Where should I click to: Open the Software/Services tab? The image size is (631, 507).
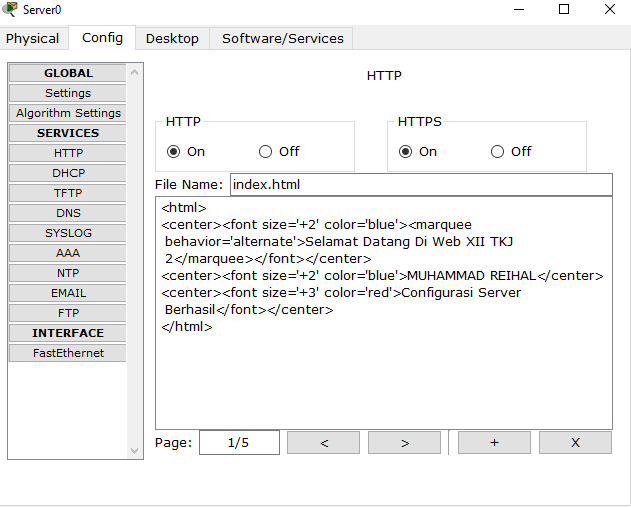(283, 39)
